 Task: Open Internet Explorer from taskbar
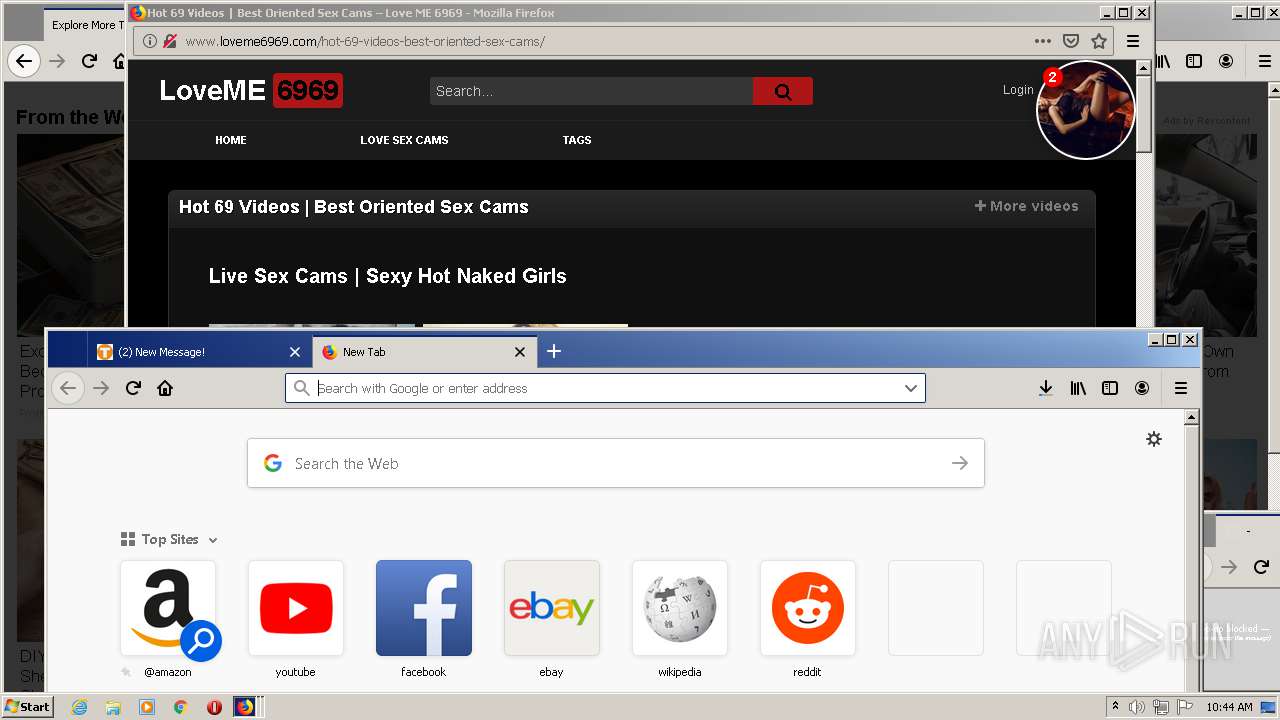click(80, 707)
